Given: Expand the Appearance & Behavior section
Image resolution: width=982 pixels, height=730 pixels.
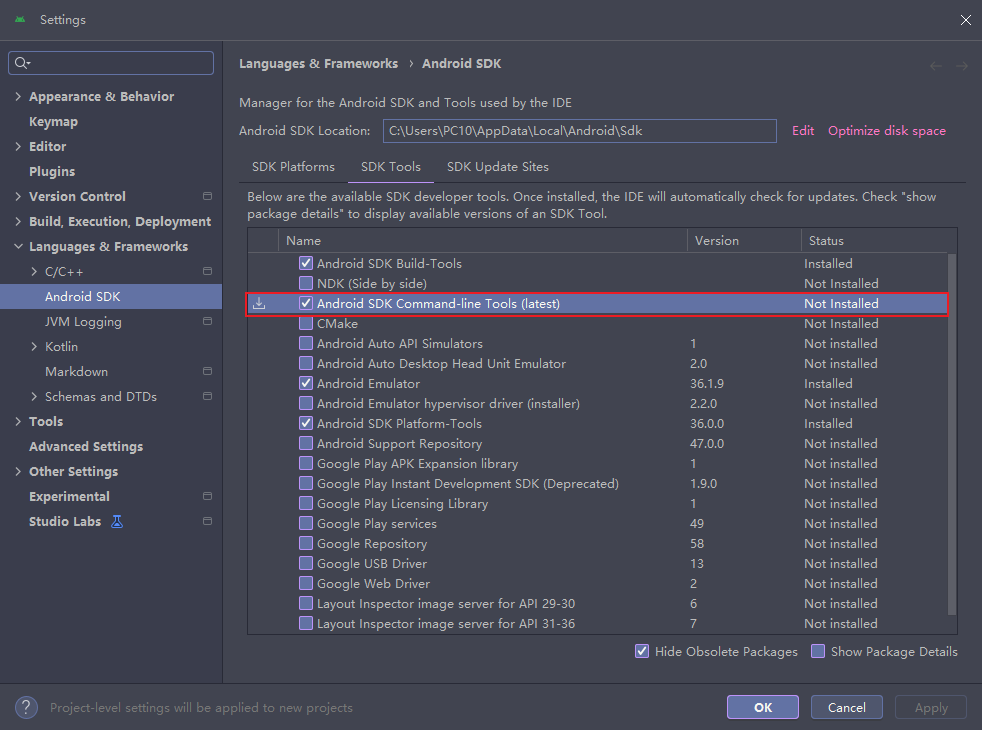Looking at the screenshot, I should tap(18, 97).
